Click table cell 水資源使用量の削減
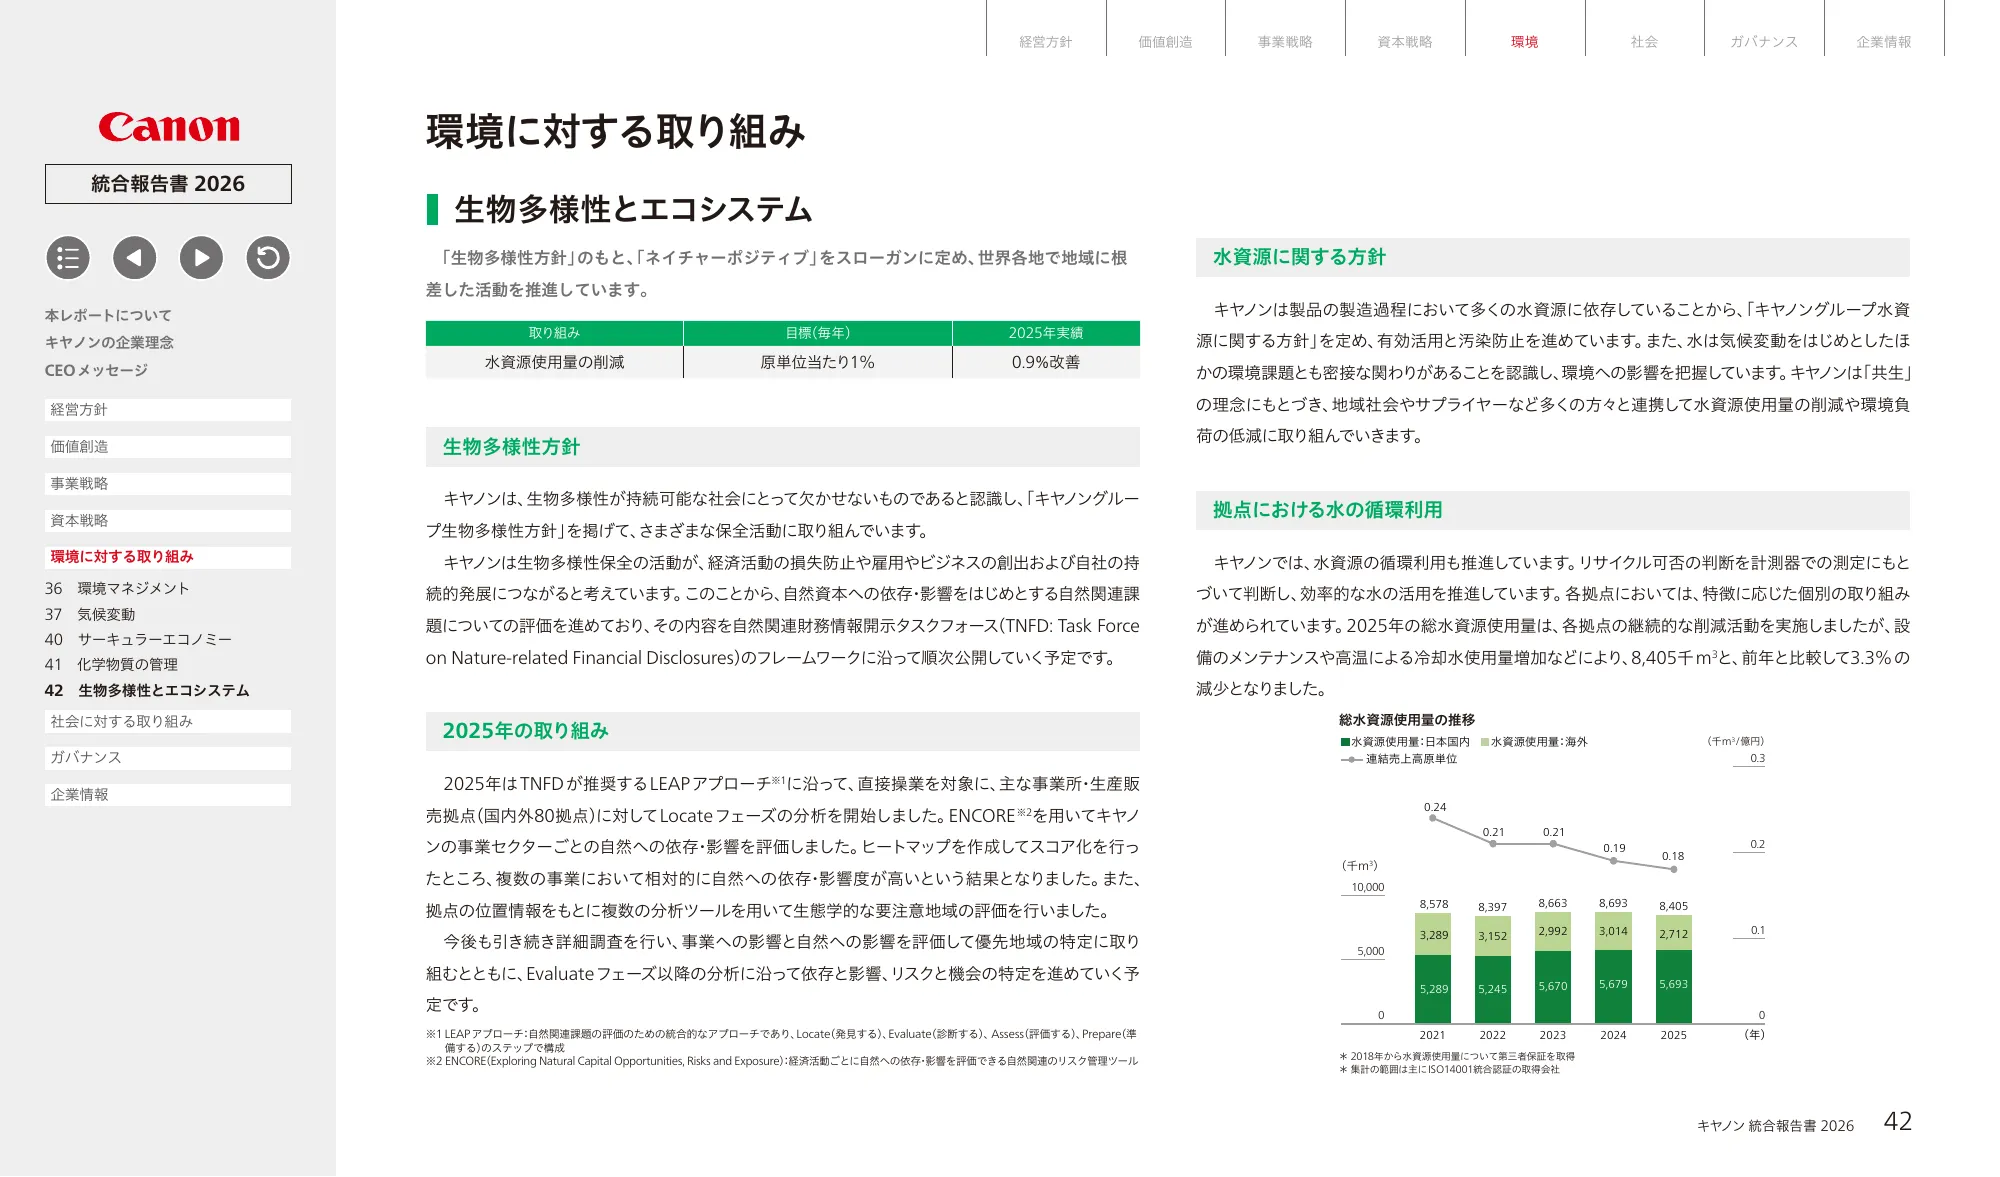Screen dimensions: 2000x1177 (x=554, y=362)
